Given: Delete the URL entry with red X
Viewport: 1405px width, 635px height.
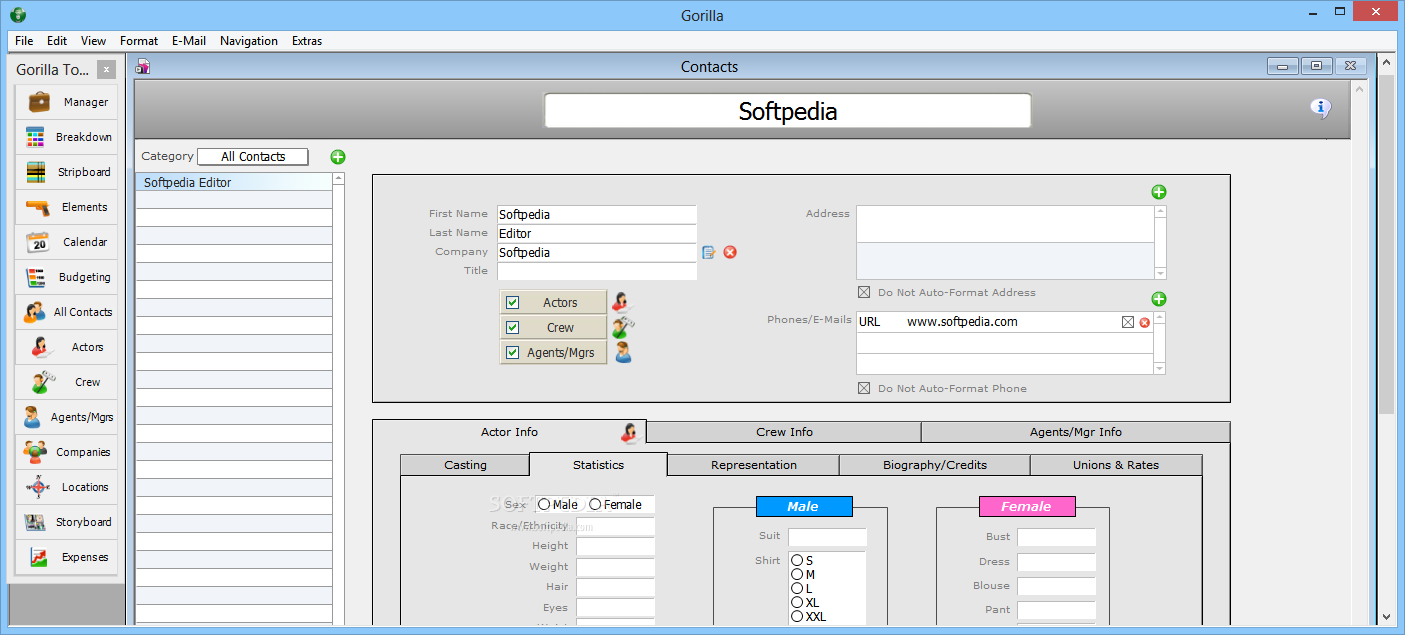Looking at the screenshot, I should coord(1144,322).
